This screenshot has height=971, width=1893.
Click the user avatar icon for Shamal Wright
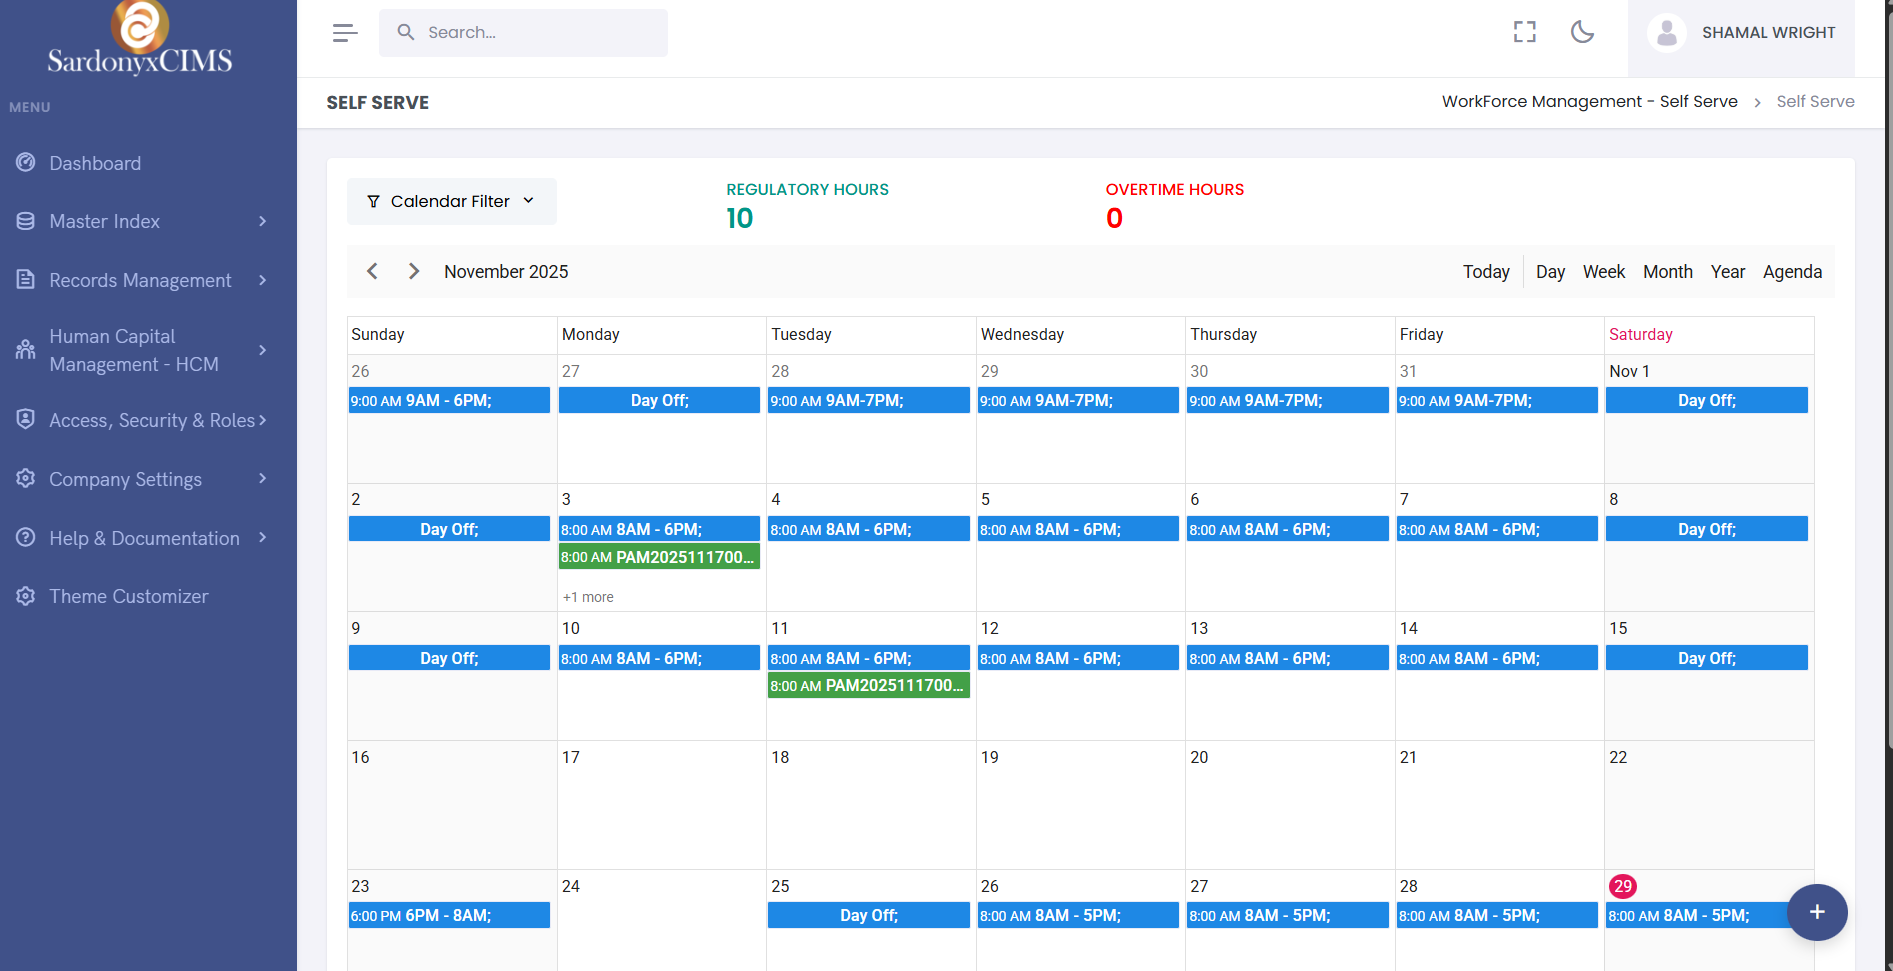point(1666,33)
